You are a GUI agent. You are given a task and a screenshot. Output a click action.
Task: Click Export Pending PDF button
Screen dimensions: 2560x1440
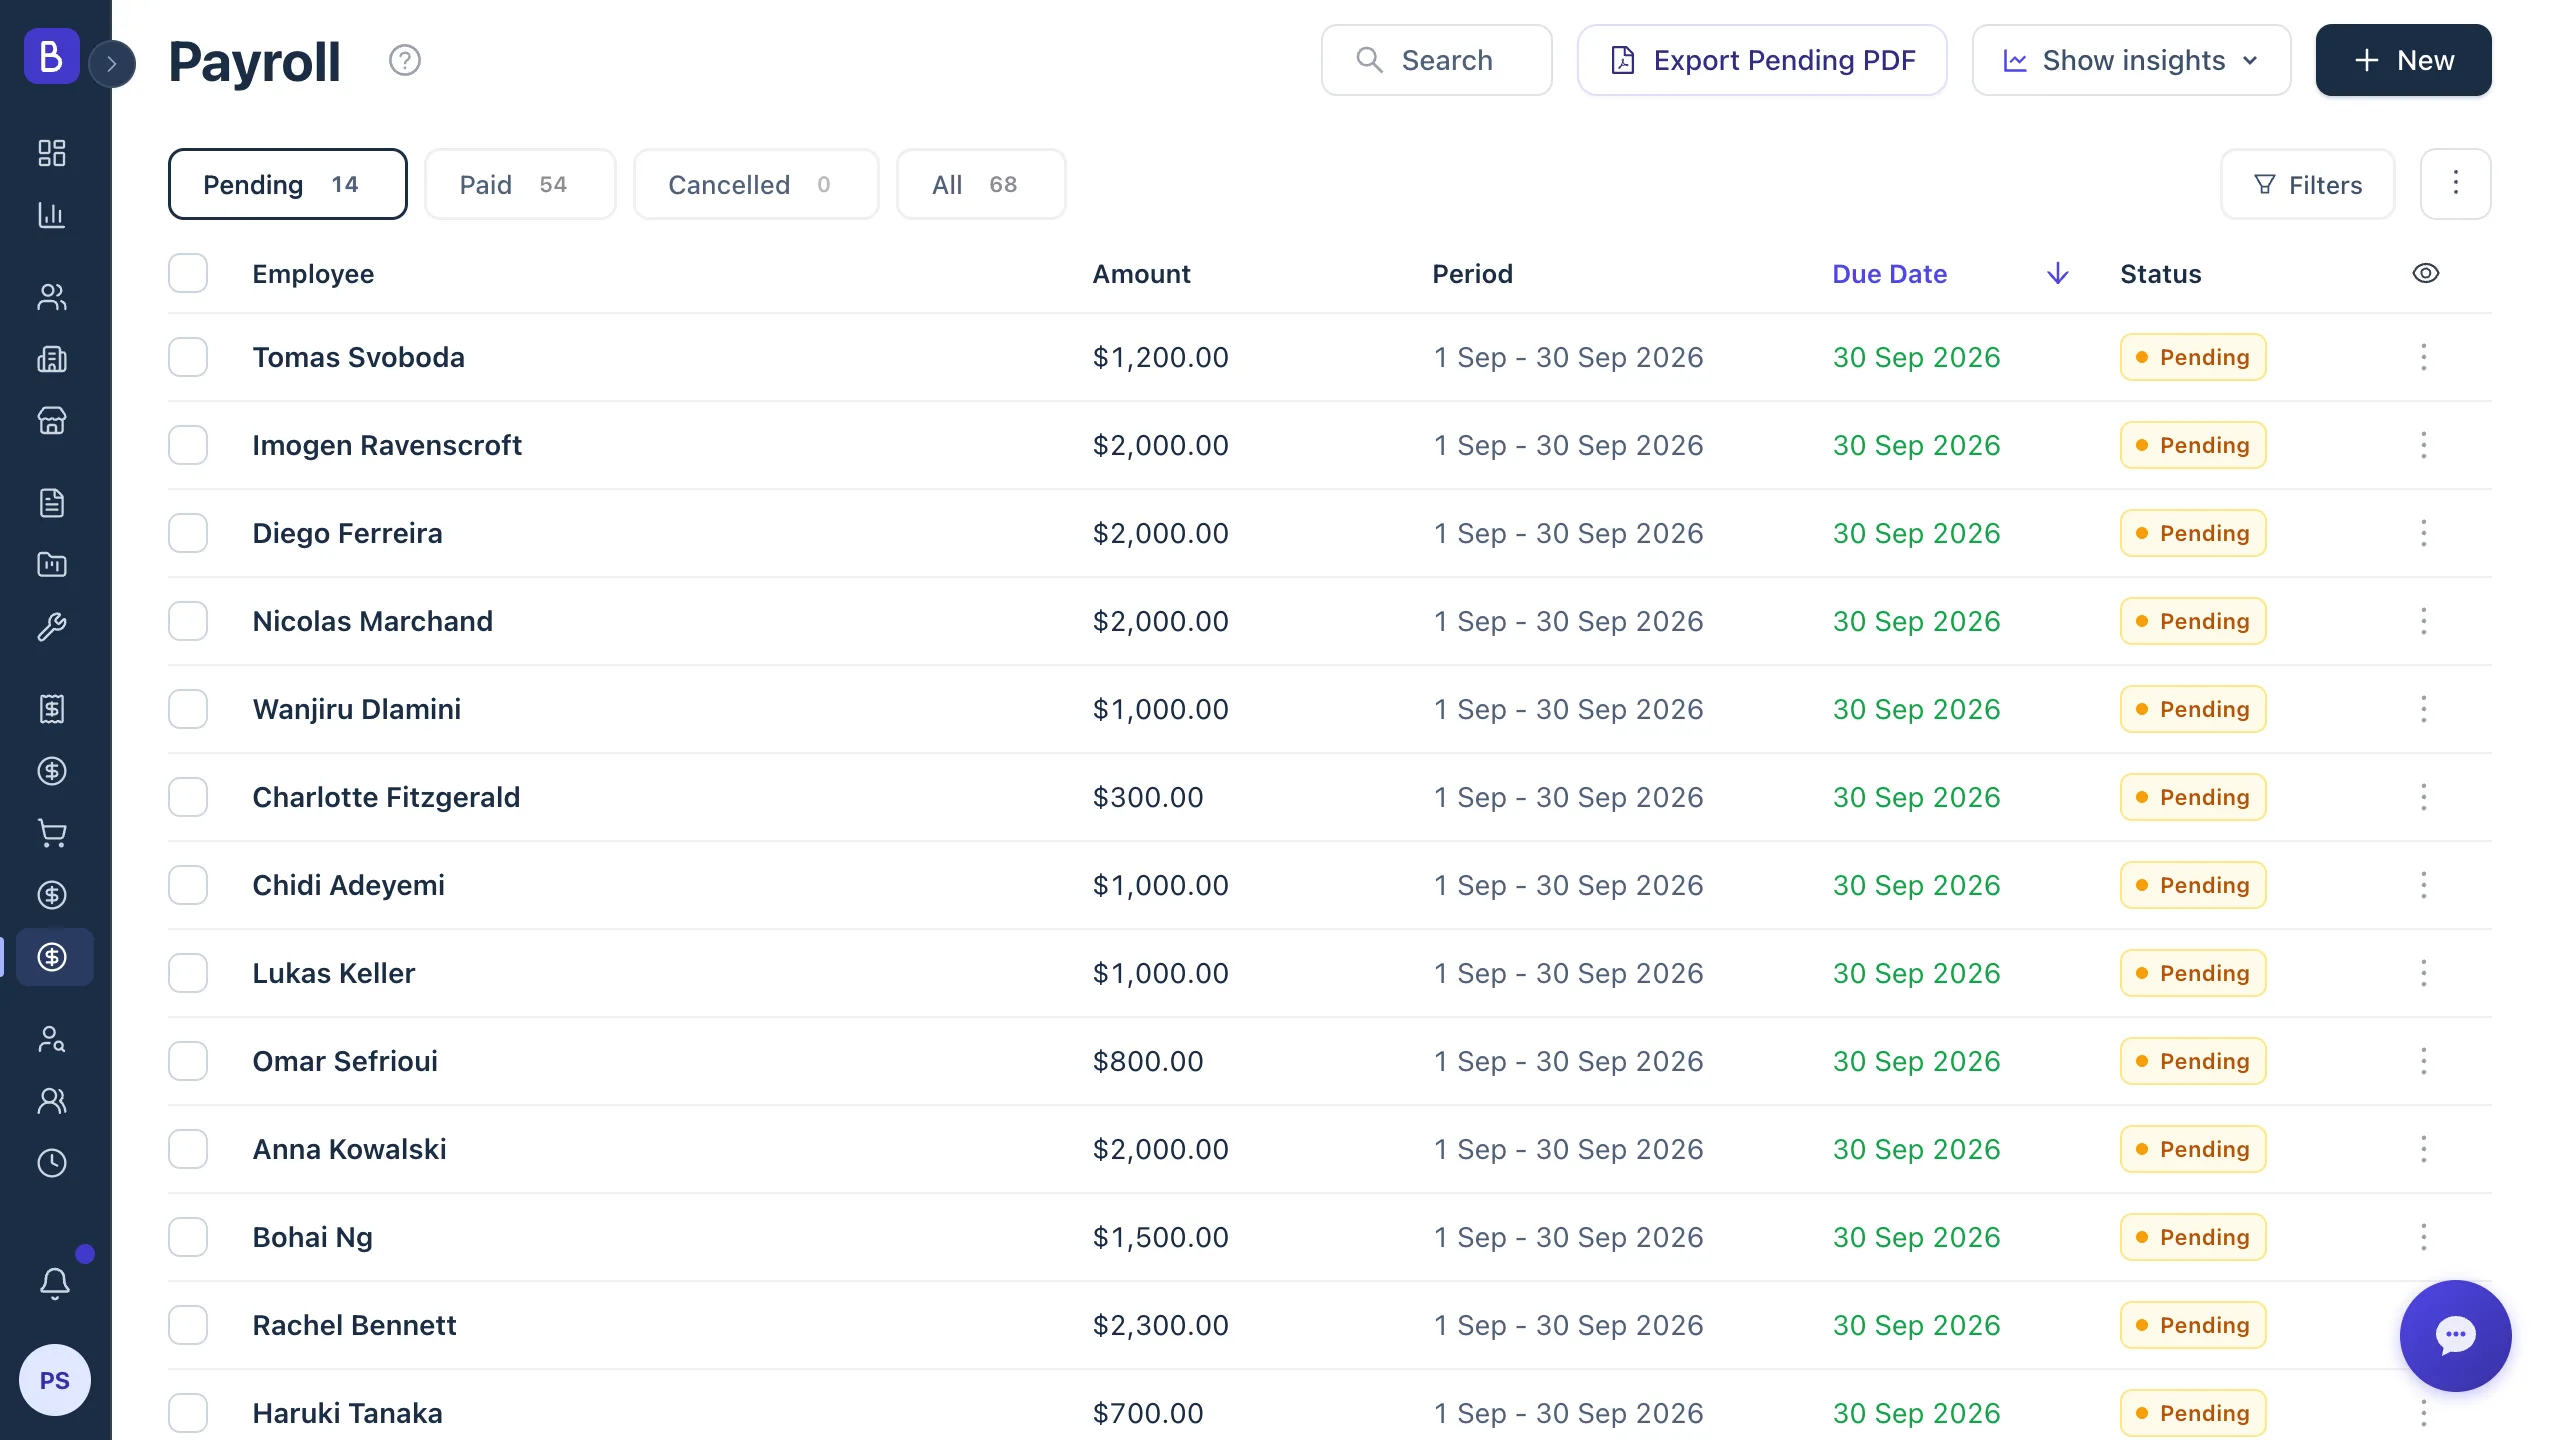point(1762,60)
